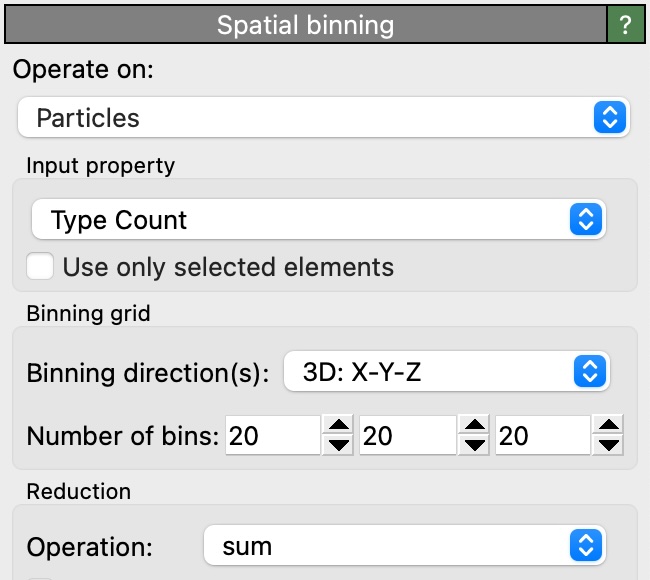Click the Type Count dropdown arrow icon
Image resolution: width=650 pixels, height=580 pixels.
pyautogui.click(x=586, y=220)
